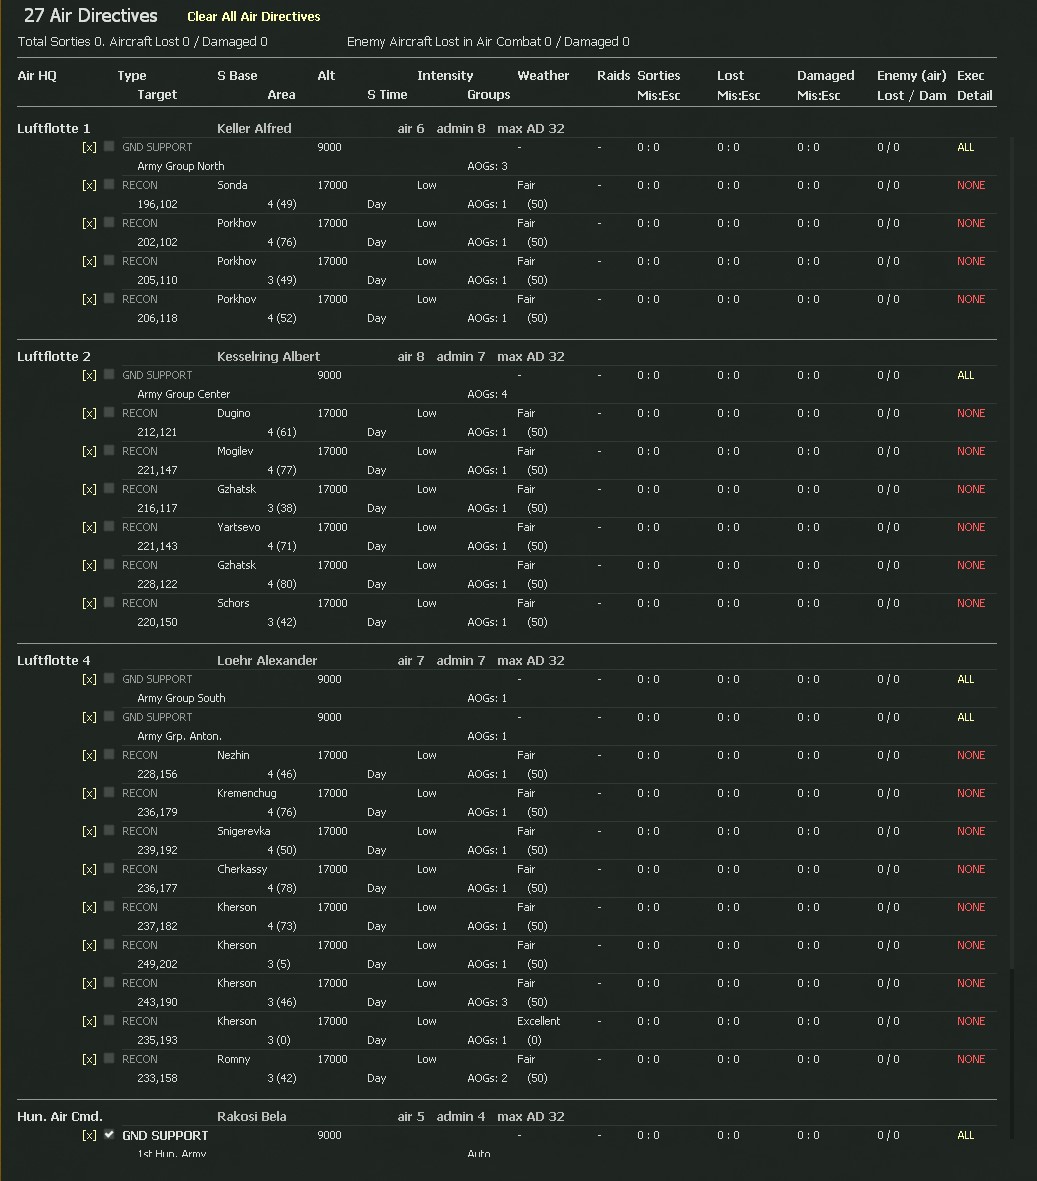Remove the Nezhin RECON directive

(89, 755)
